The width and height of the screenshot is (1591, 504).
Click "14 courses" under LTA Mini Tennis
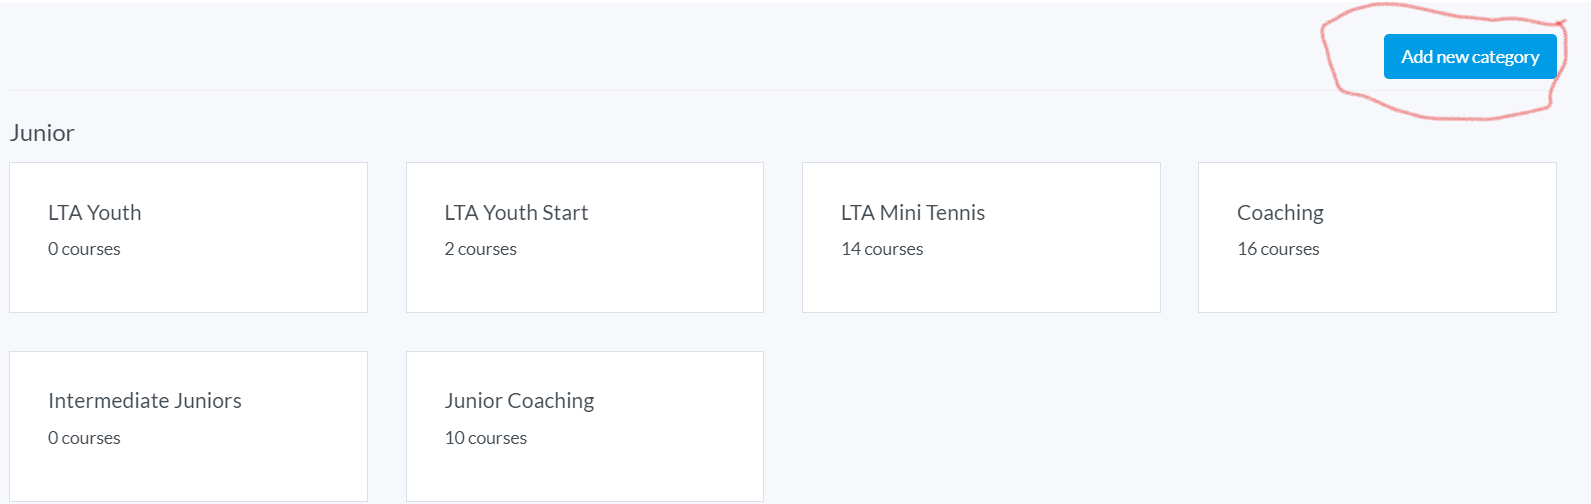pyautogui.click(x=882, y=249)
